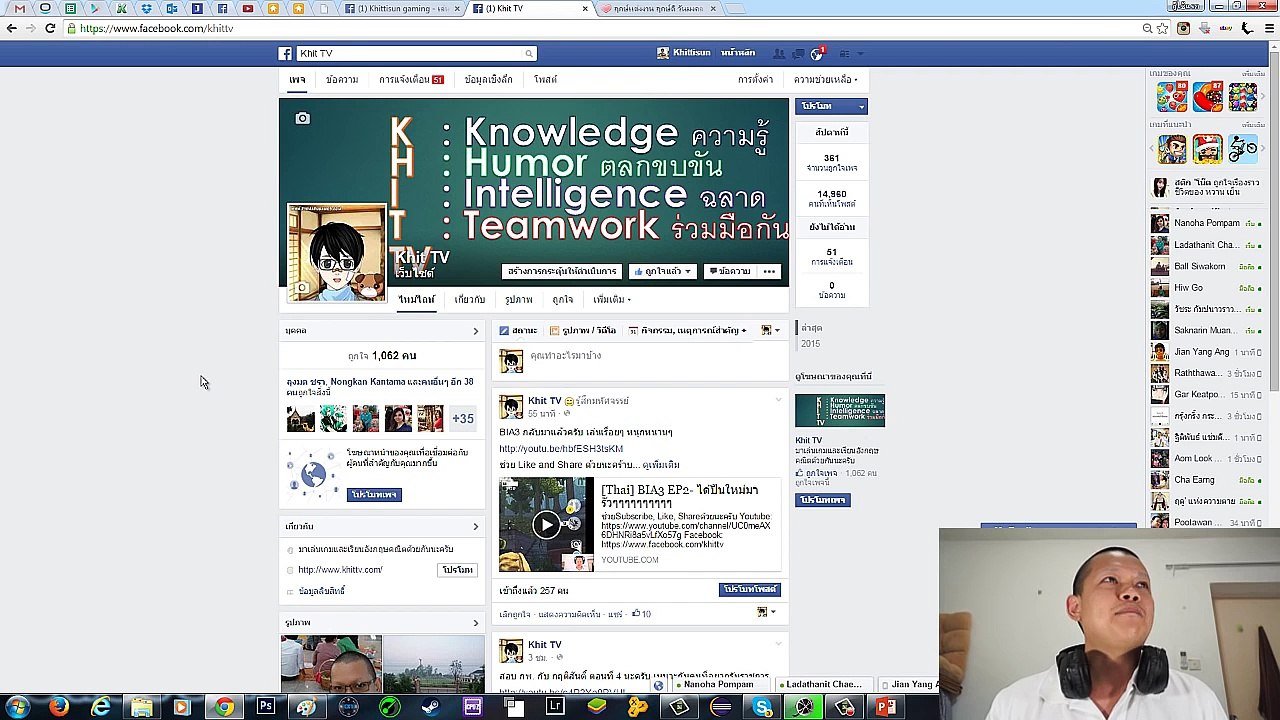Select the bicycle game icon in sidebar
Image resolution: width=1280 pixels, height=720 pixels.
(x=1242, y=149)
